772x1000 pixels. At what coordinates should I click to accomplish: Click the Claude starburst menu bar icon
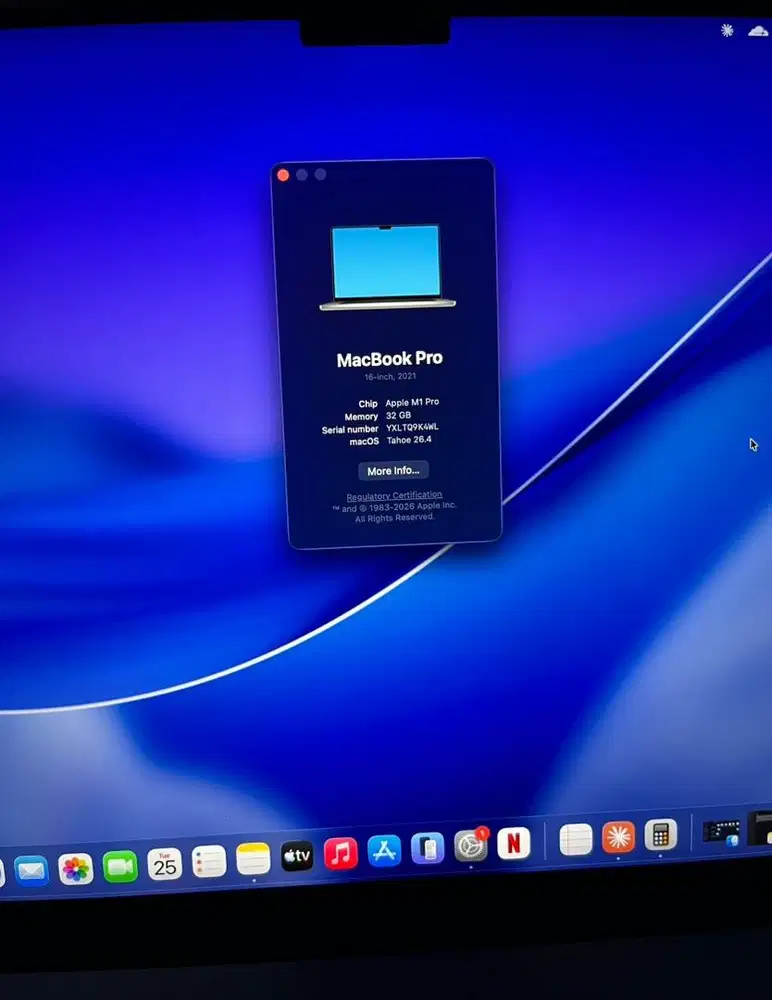tap(727, 30)
